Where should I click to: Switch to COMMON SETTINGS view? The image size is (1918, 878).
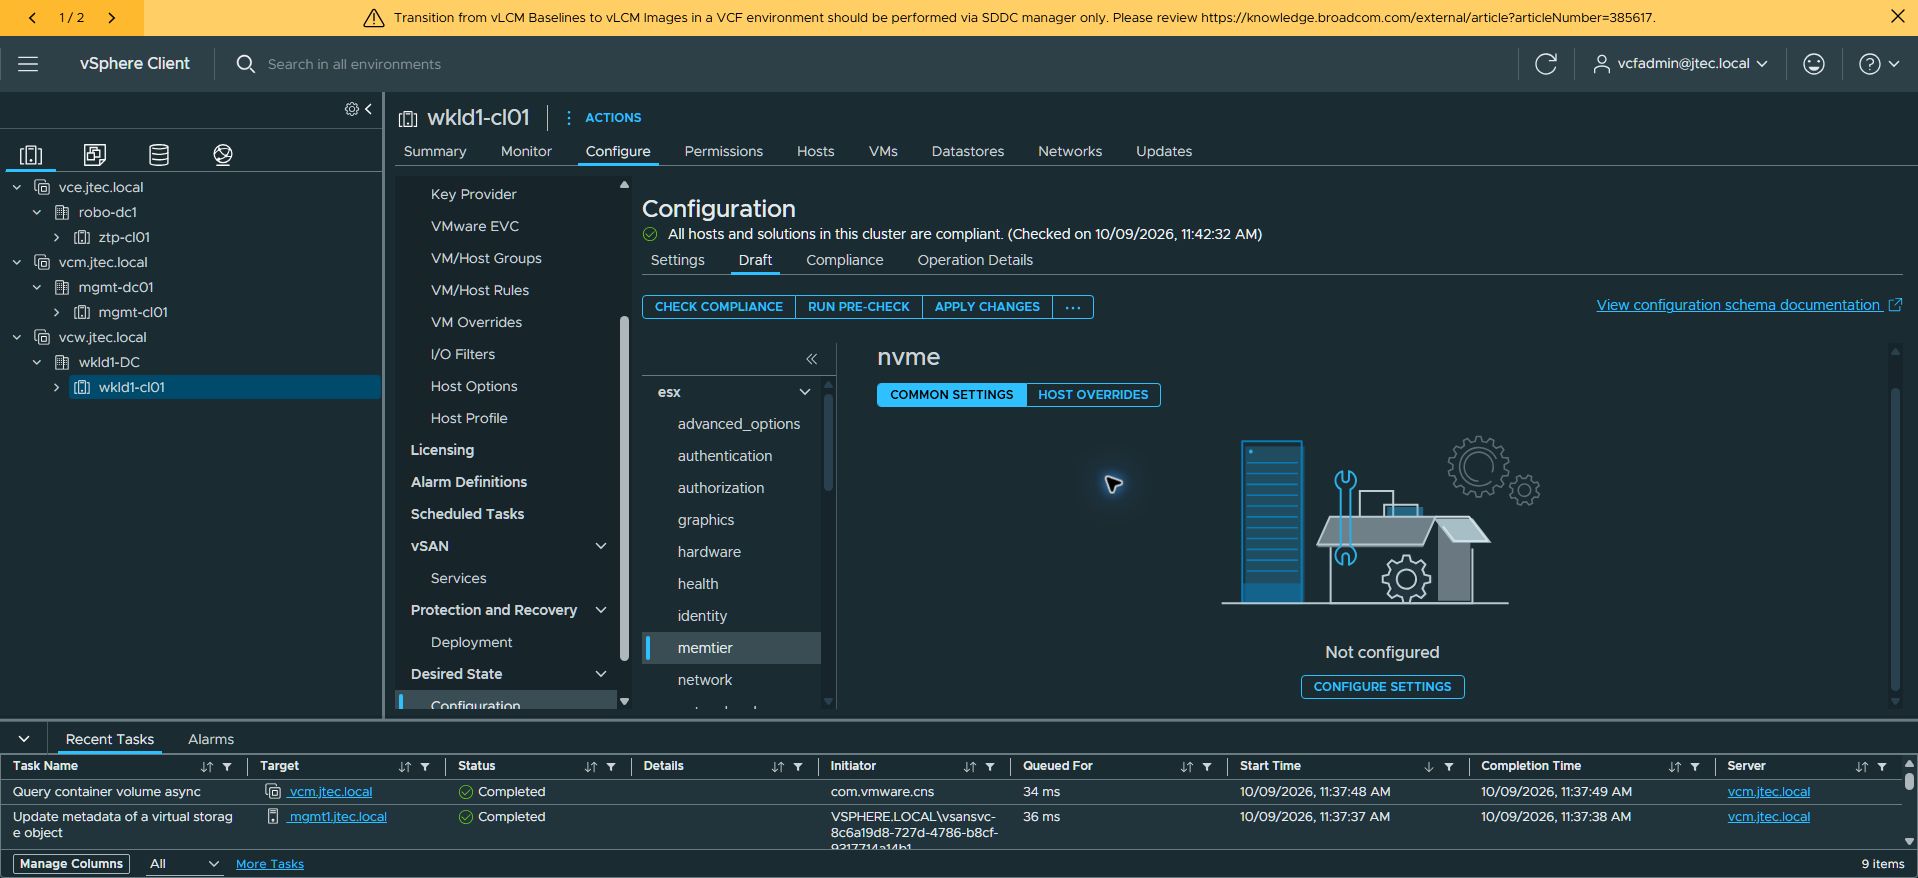click(x=952, y=395)
